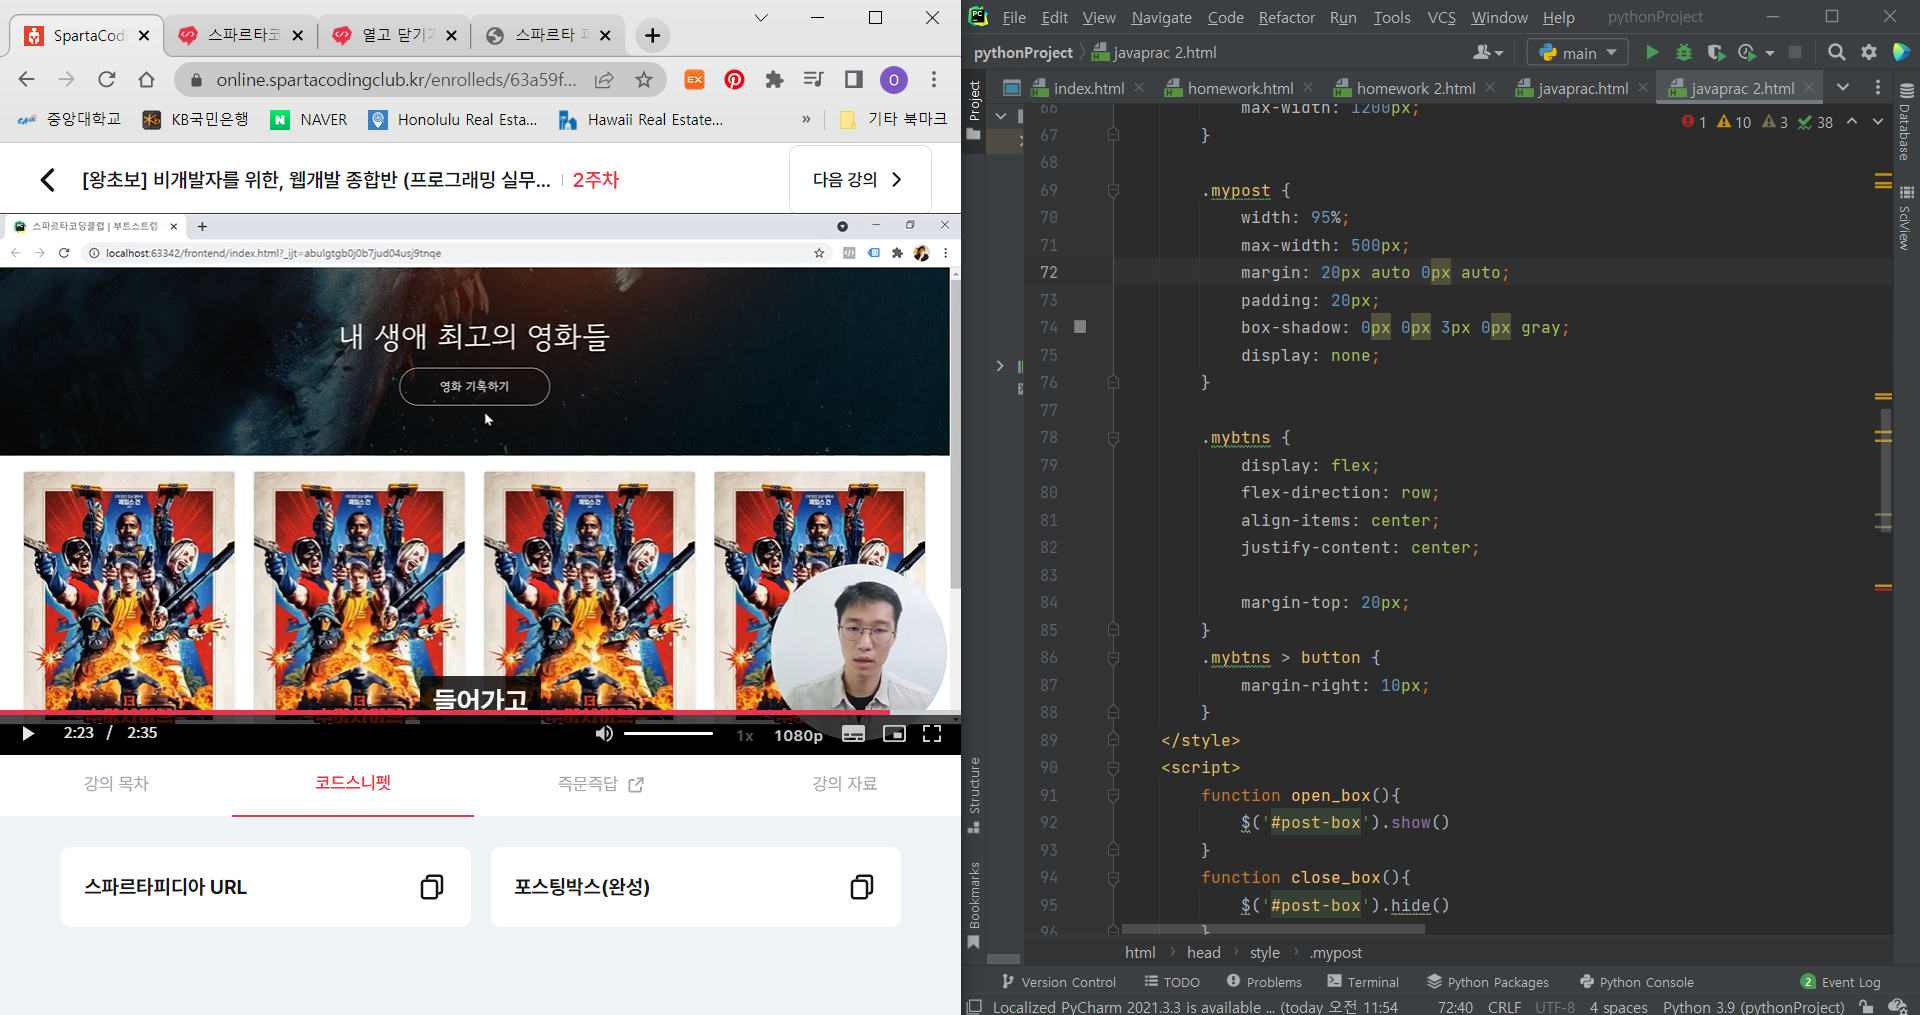
Task: Seek on the video progress bar
Action: click(480, 713)
